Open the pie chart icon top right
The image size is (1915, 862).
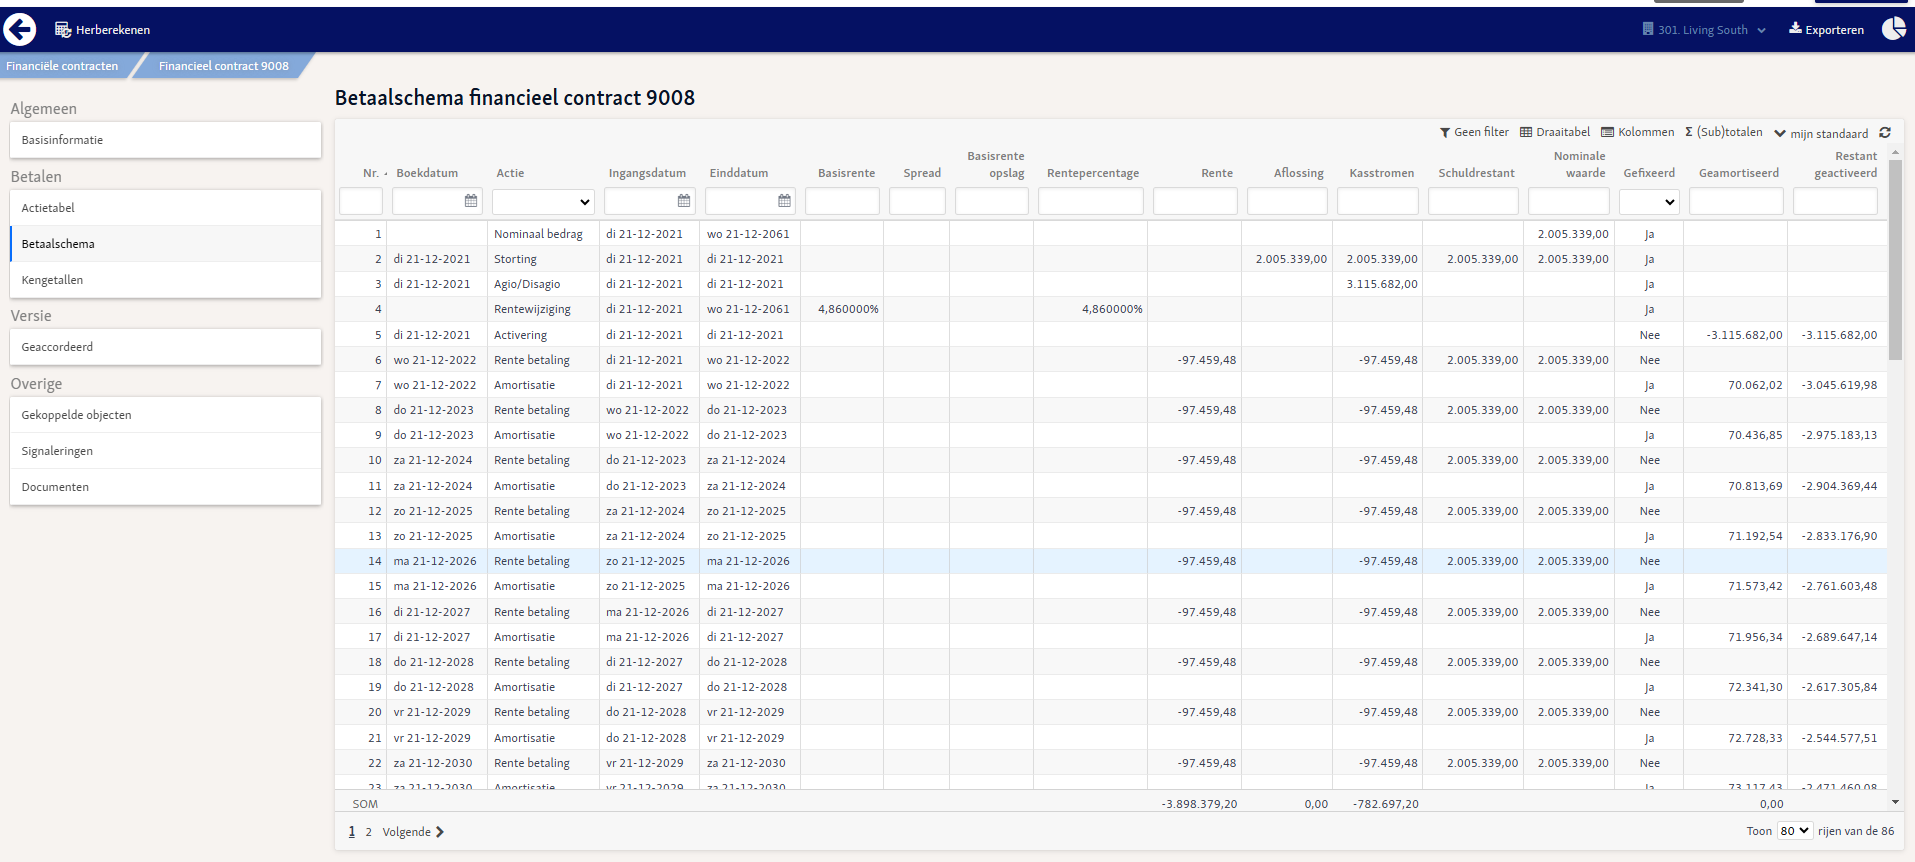point(1894,29)
